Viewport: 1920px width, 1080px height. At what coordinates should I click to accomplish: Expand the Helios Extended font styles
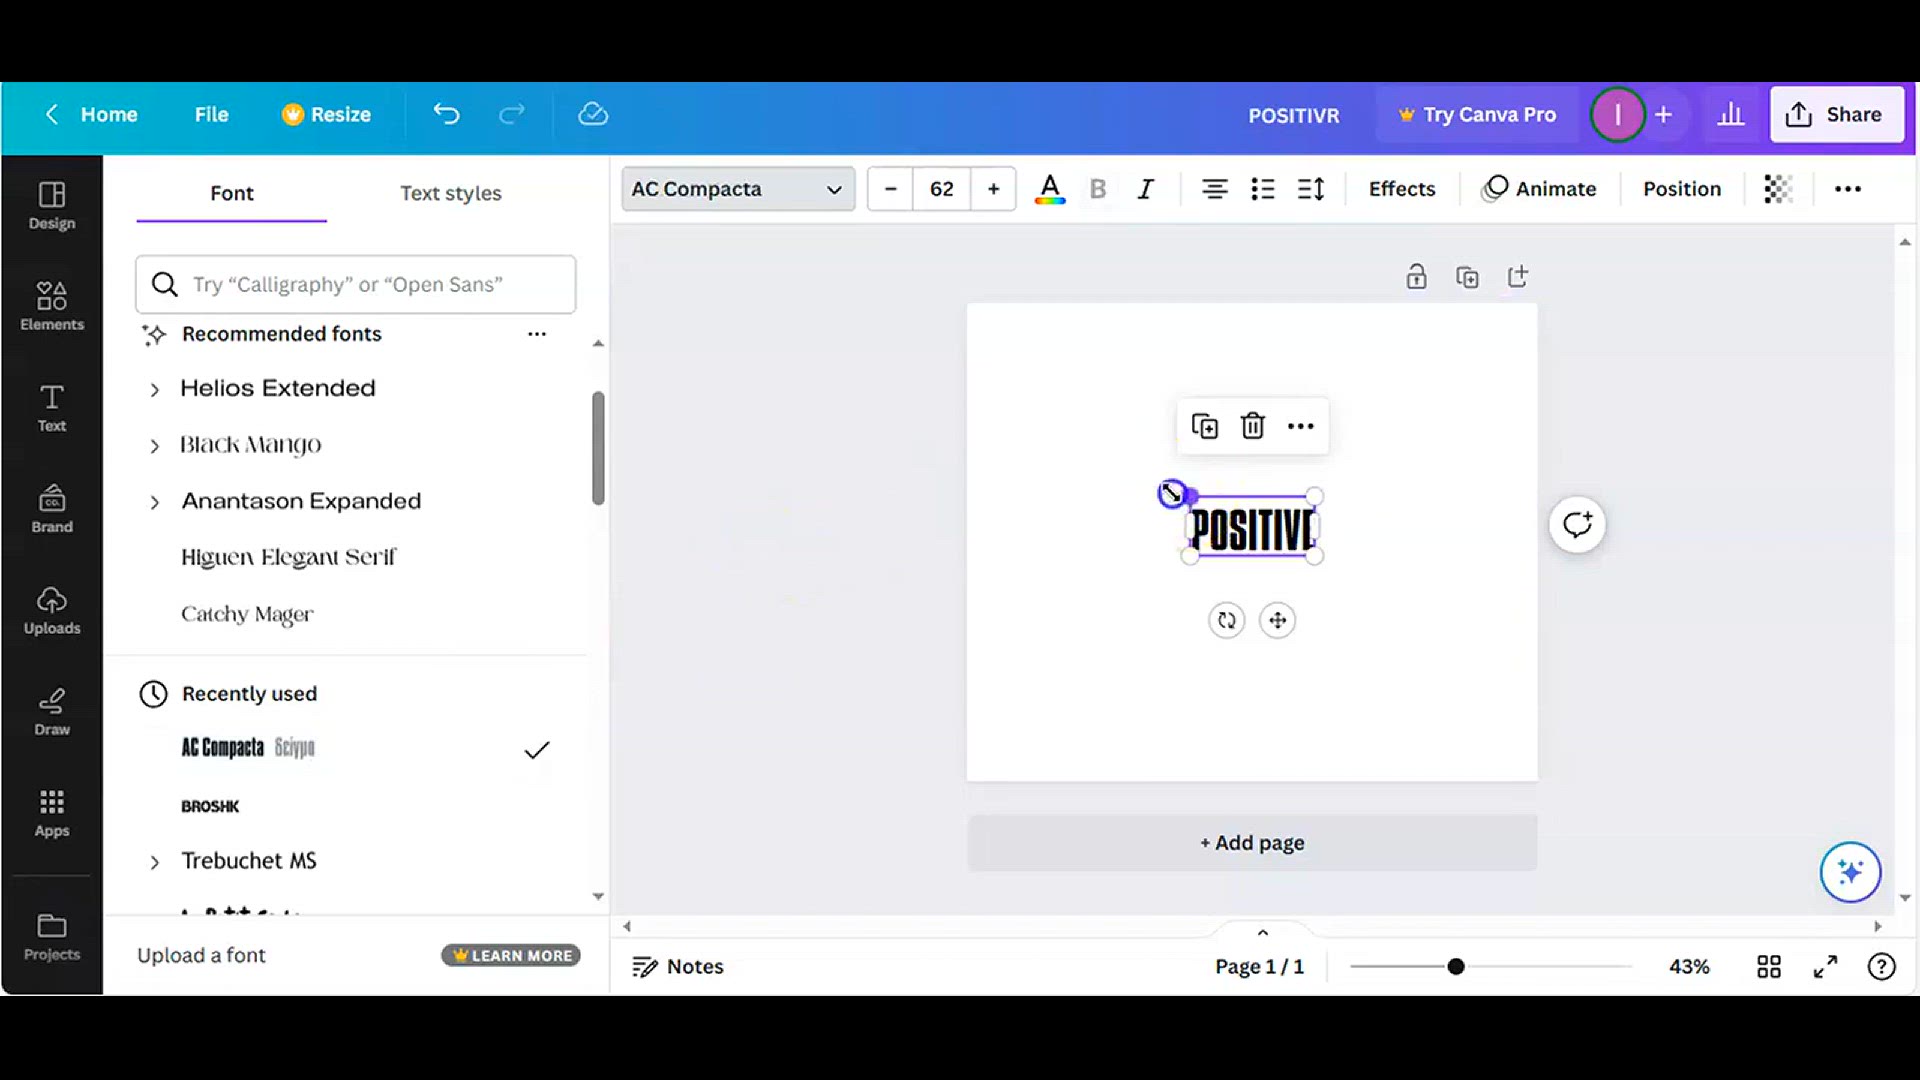tap(154, 390)
